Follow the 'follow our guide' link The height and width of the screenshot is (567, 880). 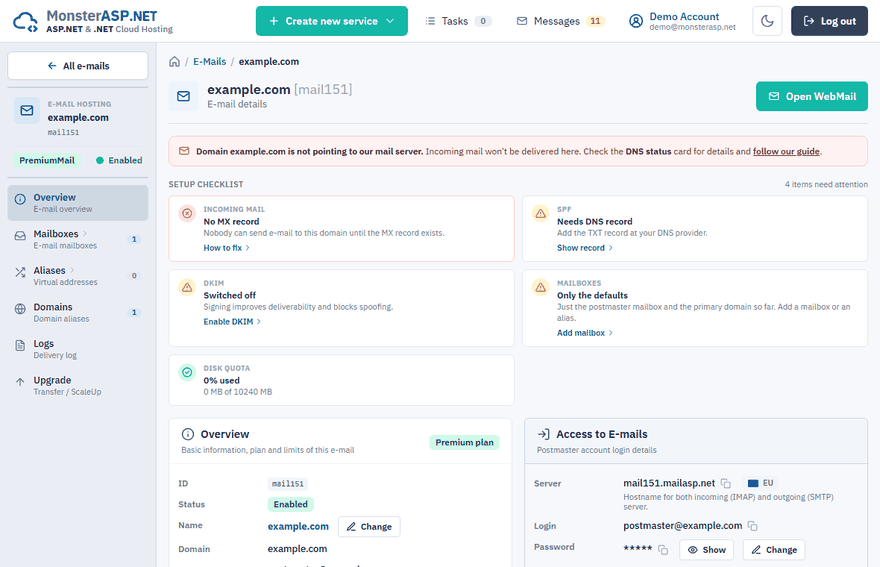coord(786,152)
